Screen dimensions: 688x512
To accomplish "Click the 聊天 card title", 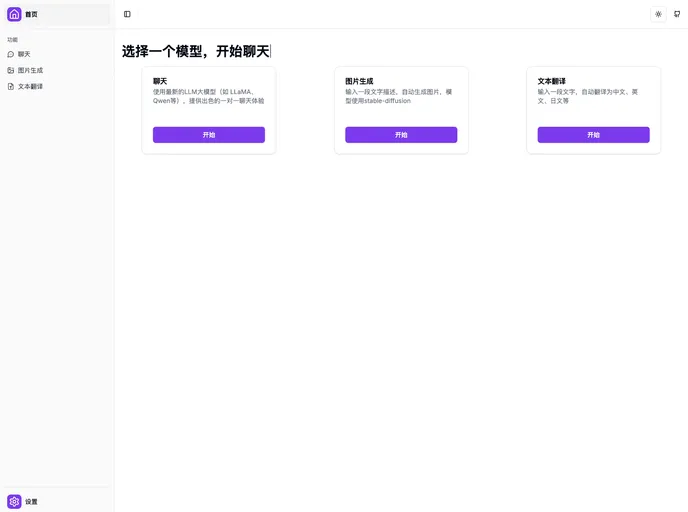I will coord(160,81).
